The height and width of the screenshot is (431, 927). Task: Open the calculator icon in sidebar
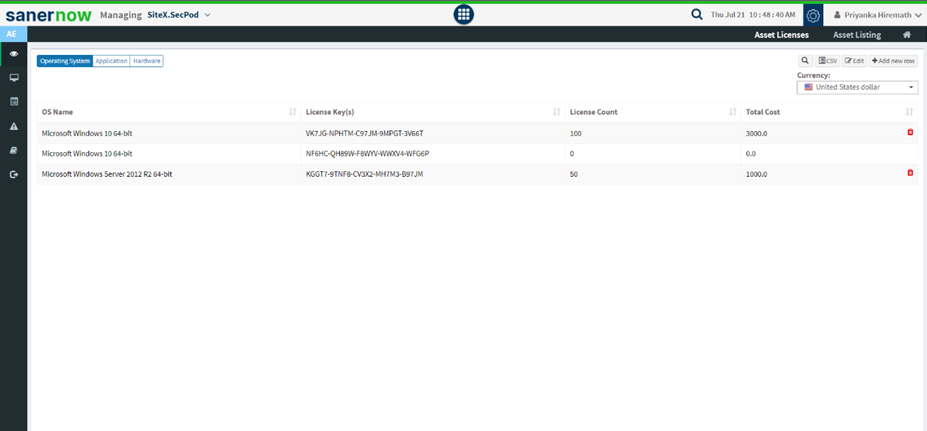tap(14, 102)
